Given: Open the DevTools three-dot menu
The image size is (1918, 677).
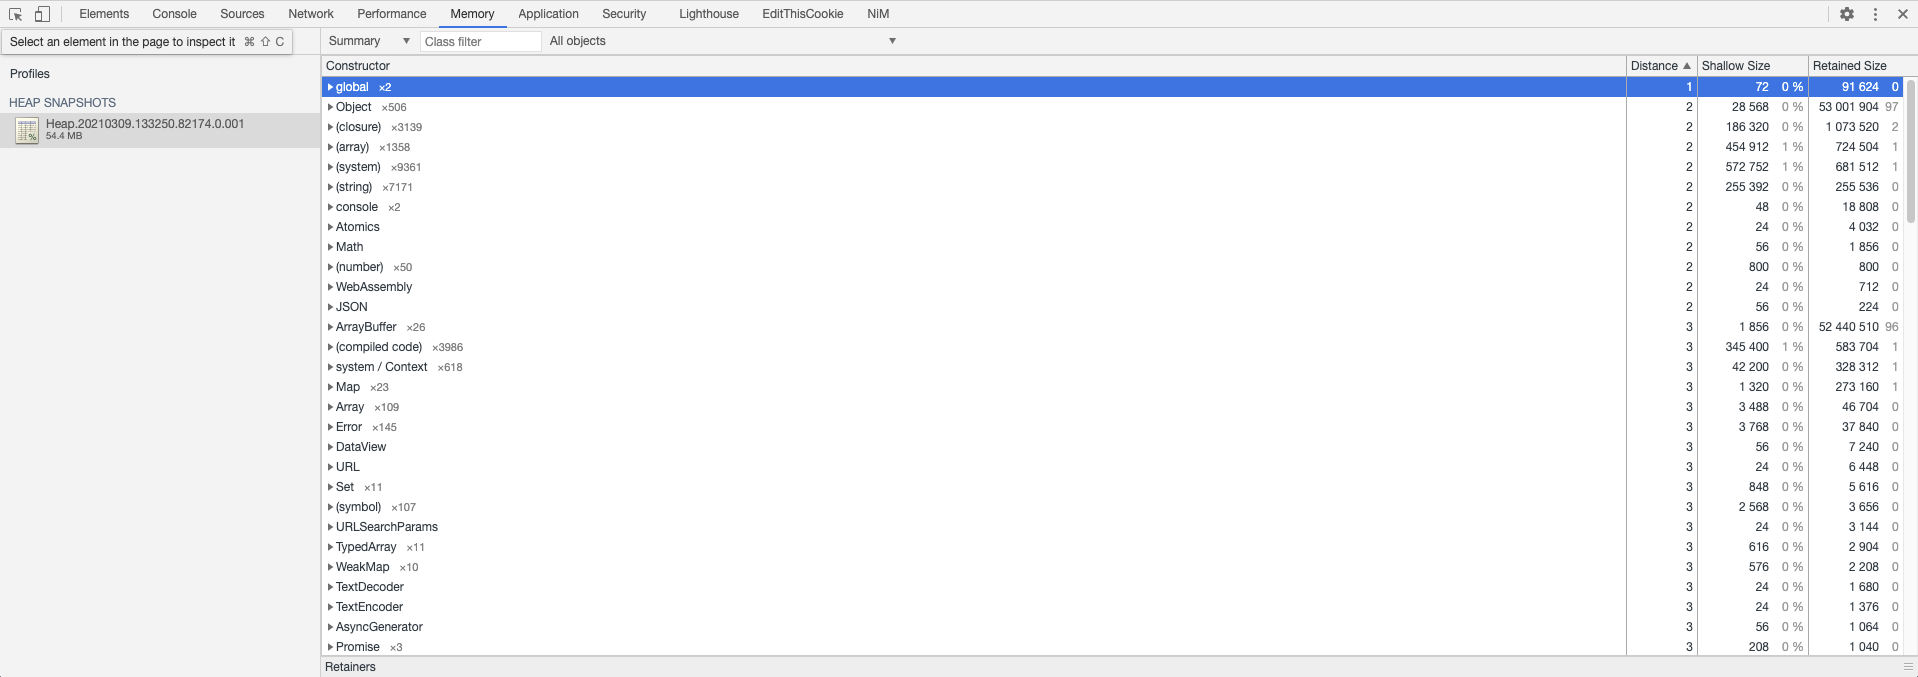Looking at the screenshot, I should 1875,14.
